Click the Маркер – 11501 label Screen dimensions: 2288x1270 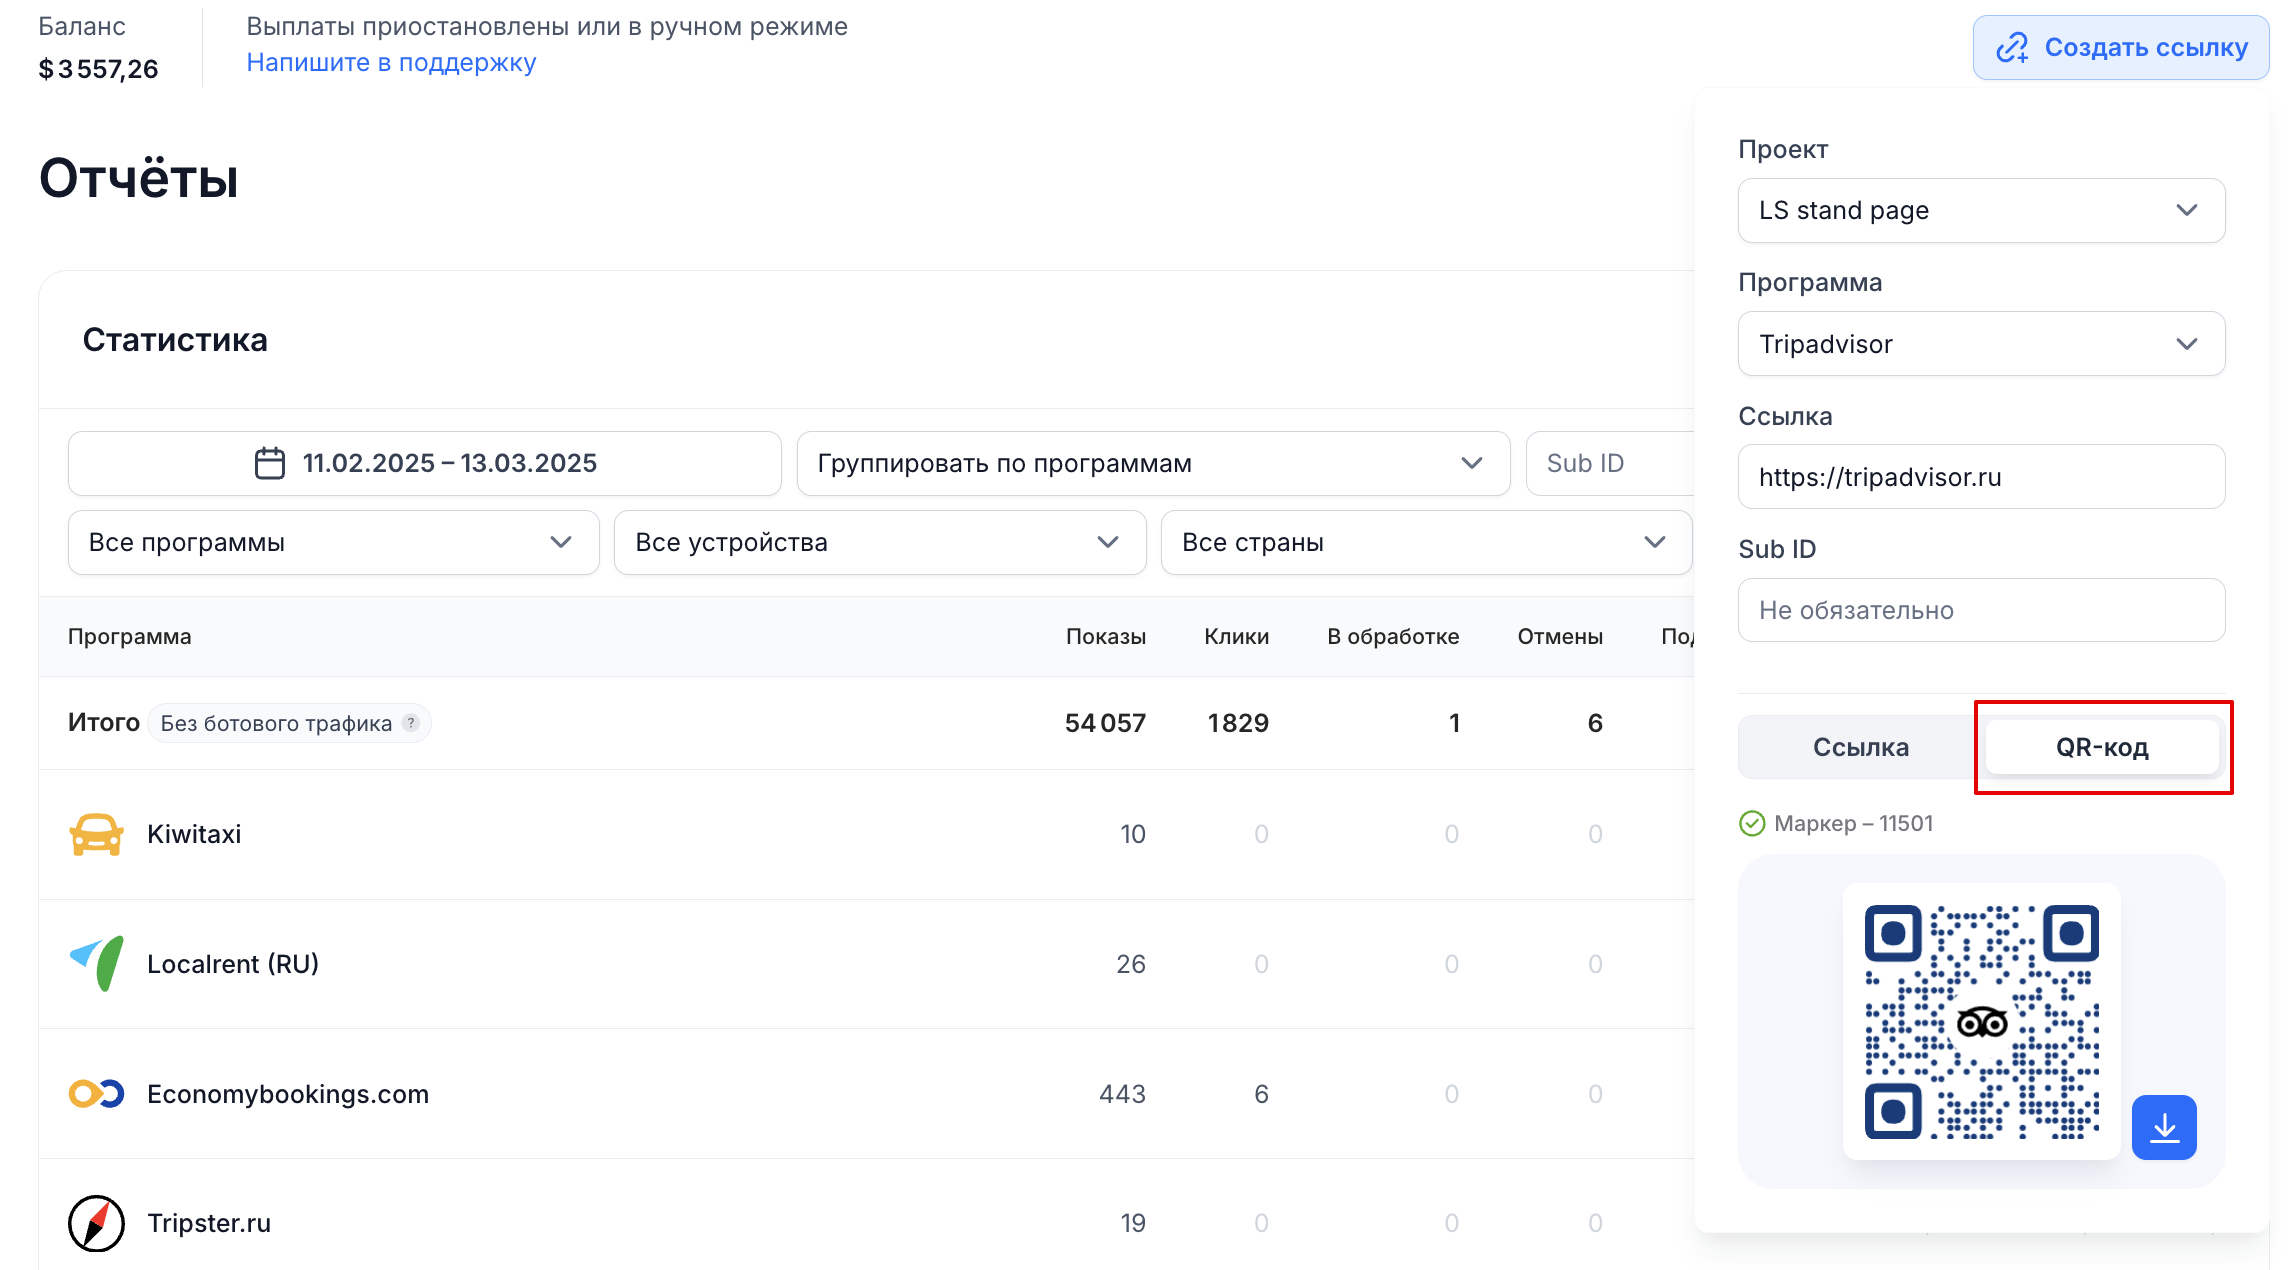point(1853,823)
